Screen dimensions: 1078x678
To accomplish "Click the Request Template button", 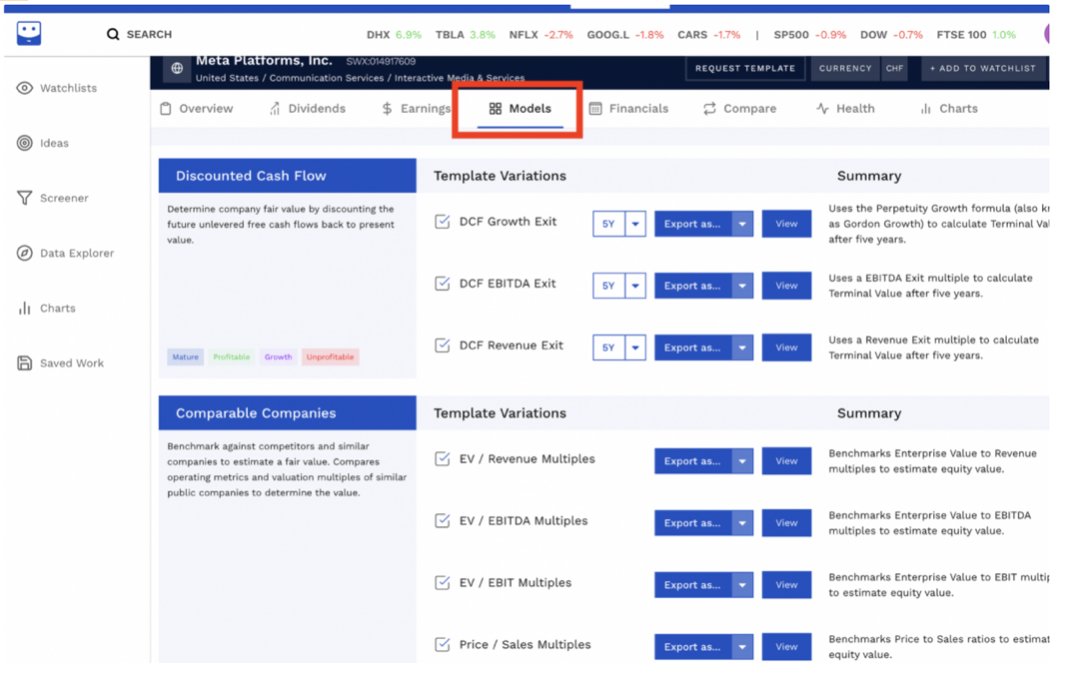I will pyautogui.click(x=745, y=68).
